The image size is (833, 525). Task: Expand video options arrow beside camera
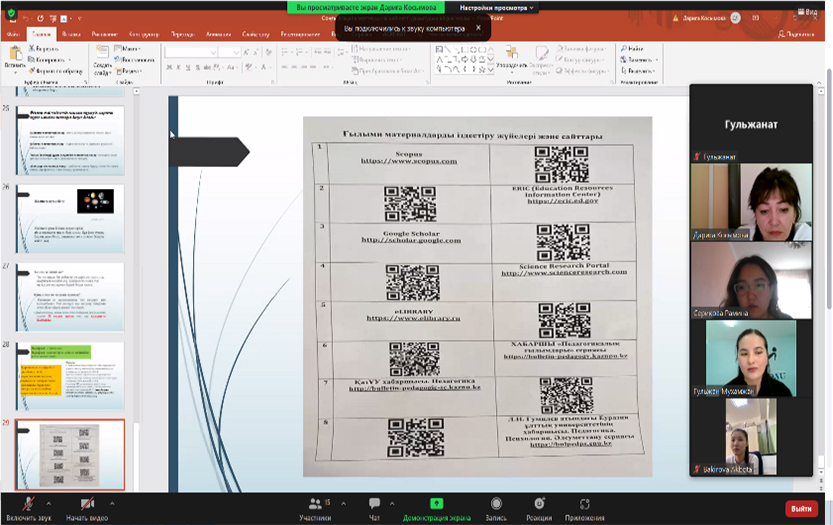pyautogui.click(x=112, y=501)
